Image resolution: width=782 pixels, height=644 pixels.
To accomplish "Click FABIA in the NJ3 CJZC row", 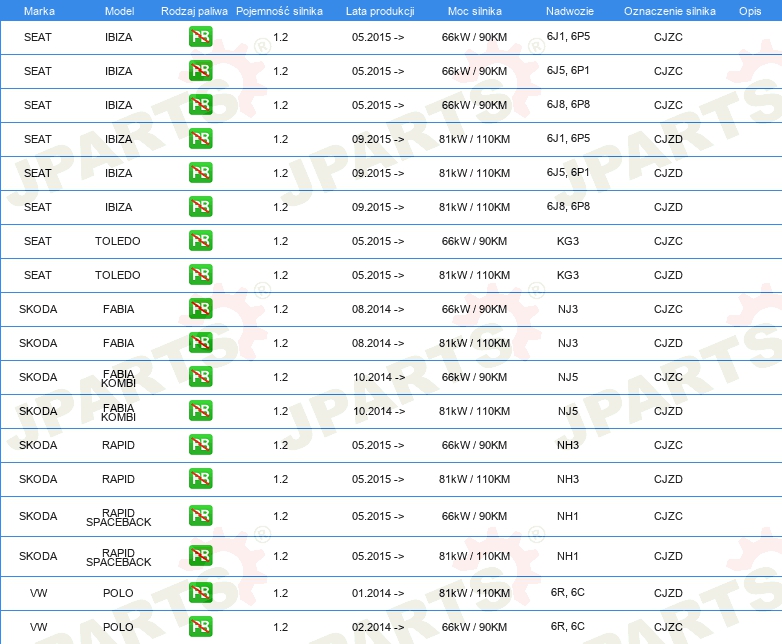I will point(118,309).
